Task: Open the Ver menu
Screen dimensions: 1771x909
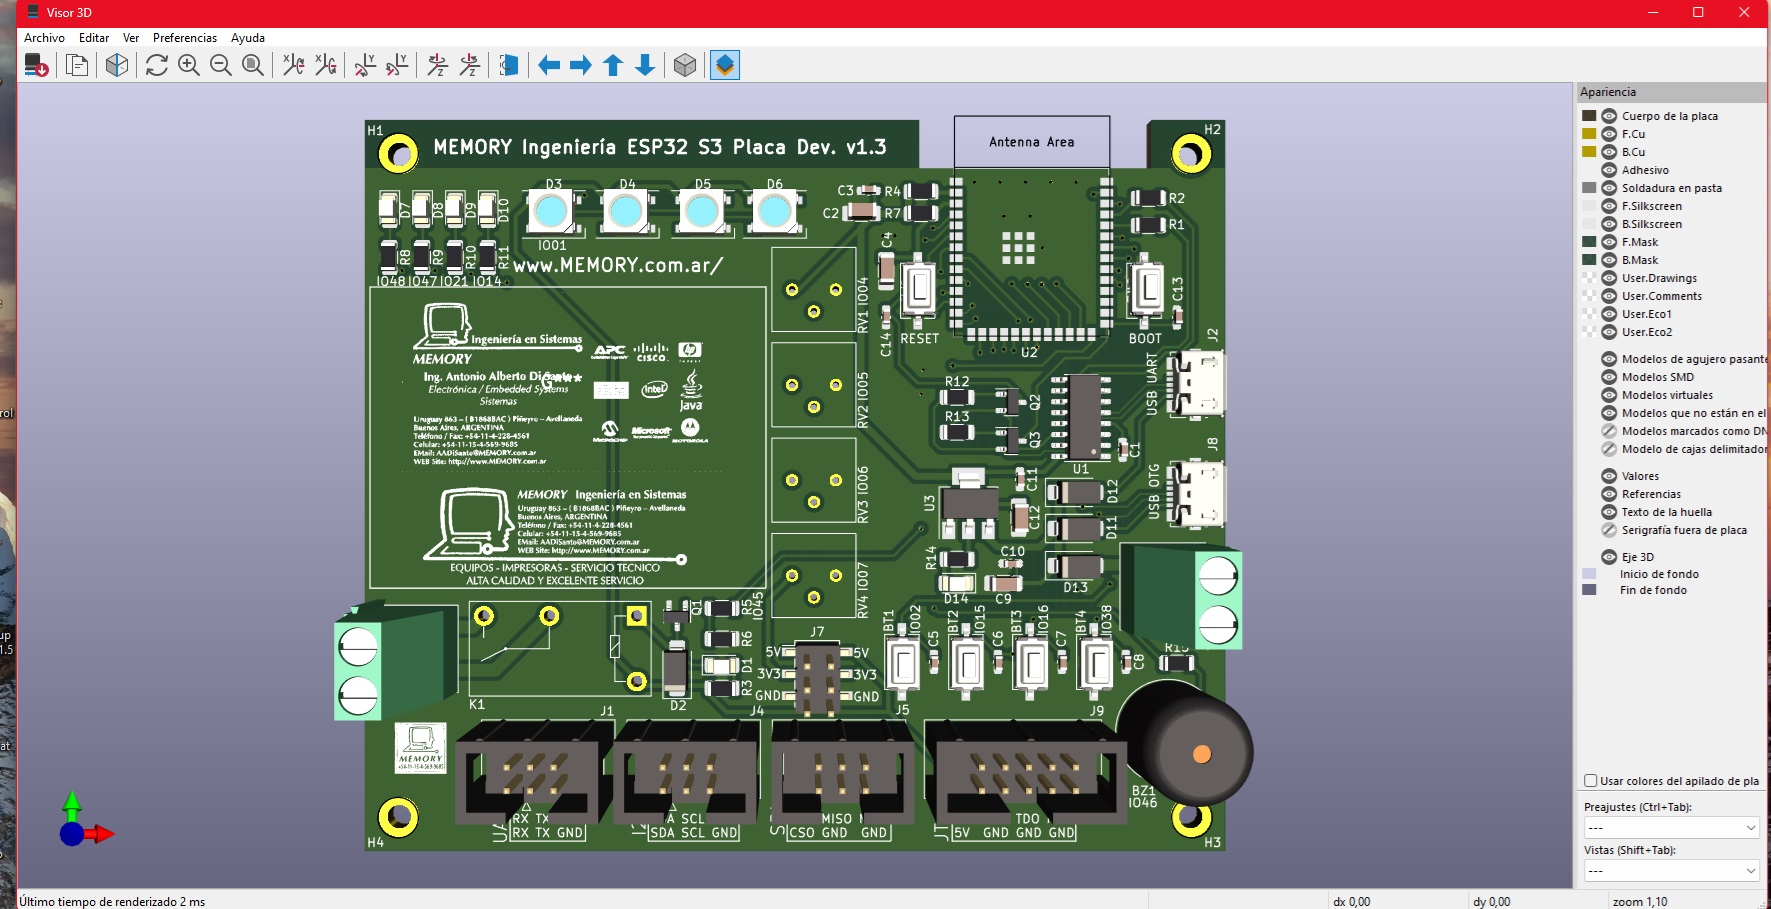Action: pos(130,37)
